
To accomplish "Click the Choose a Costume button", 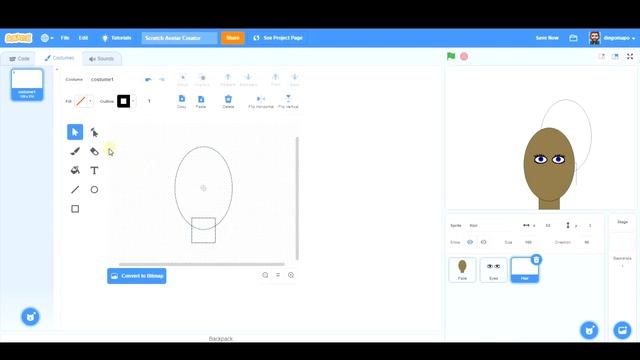I will (30, 317).
